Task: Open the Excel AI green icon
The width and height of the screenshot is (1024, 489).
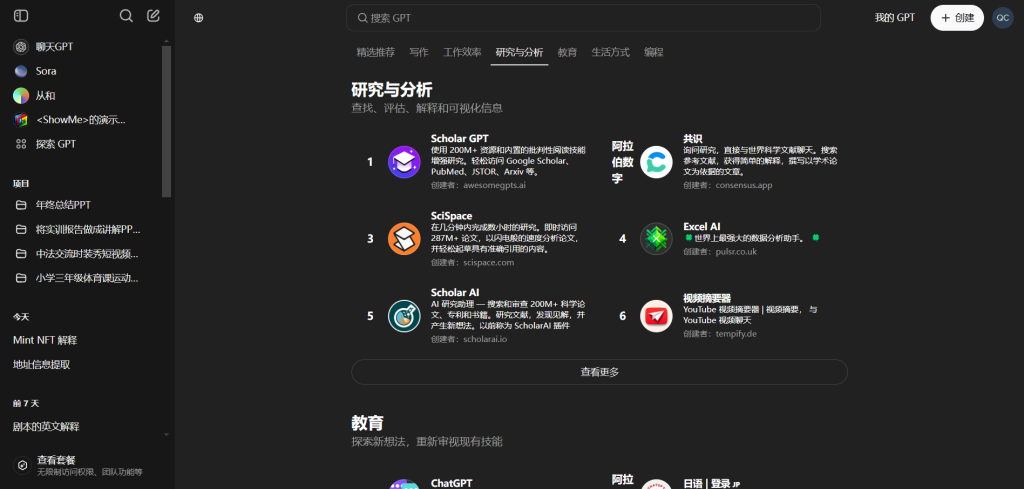Action: [656, 238]
